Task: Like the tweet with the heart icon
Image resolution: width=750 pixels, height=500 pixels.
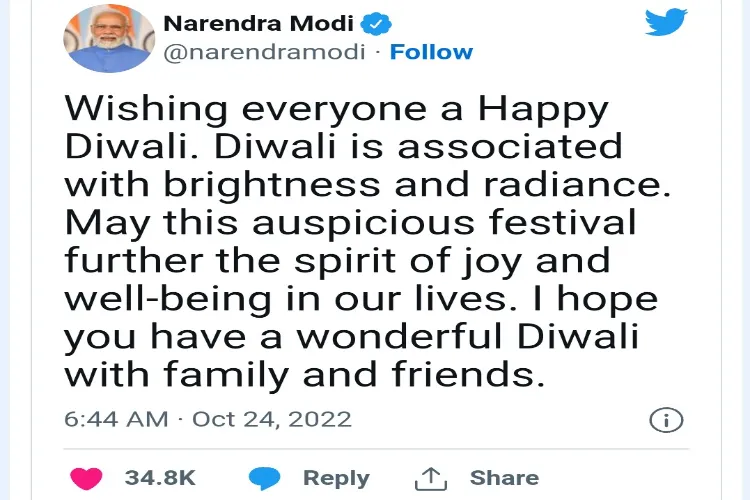Action: (86, 478)
